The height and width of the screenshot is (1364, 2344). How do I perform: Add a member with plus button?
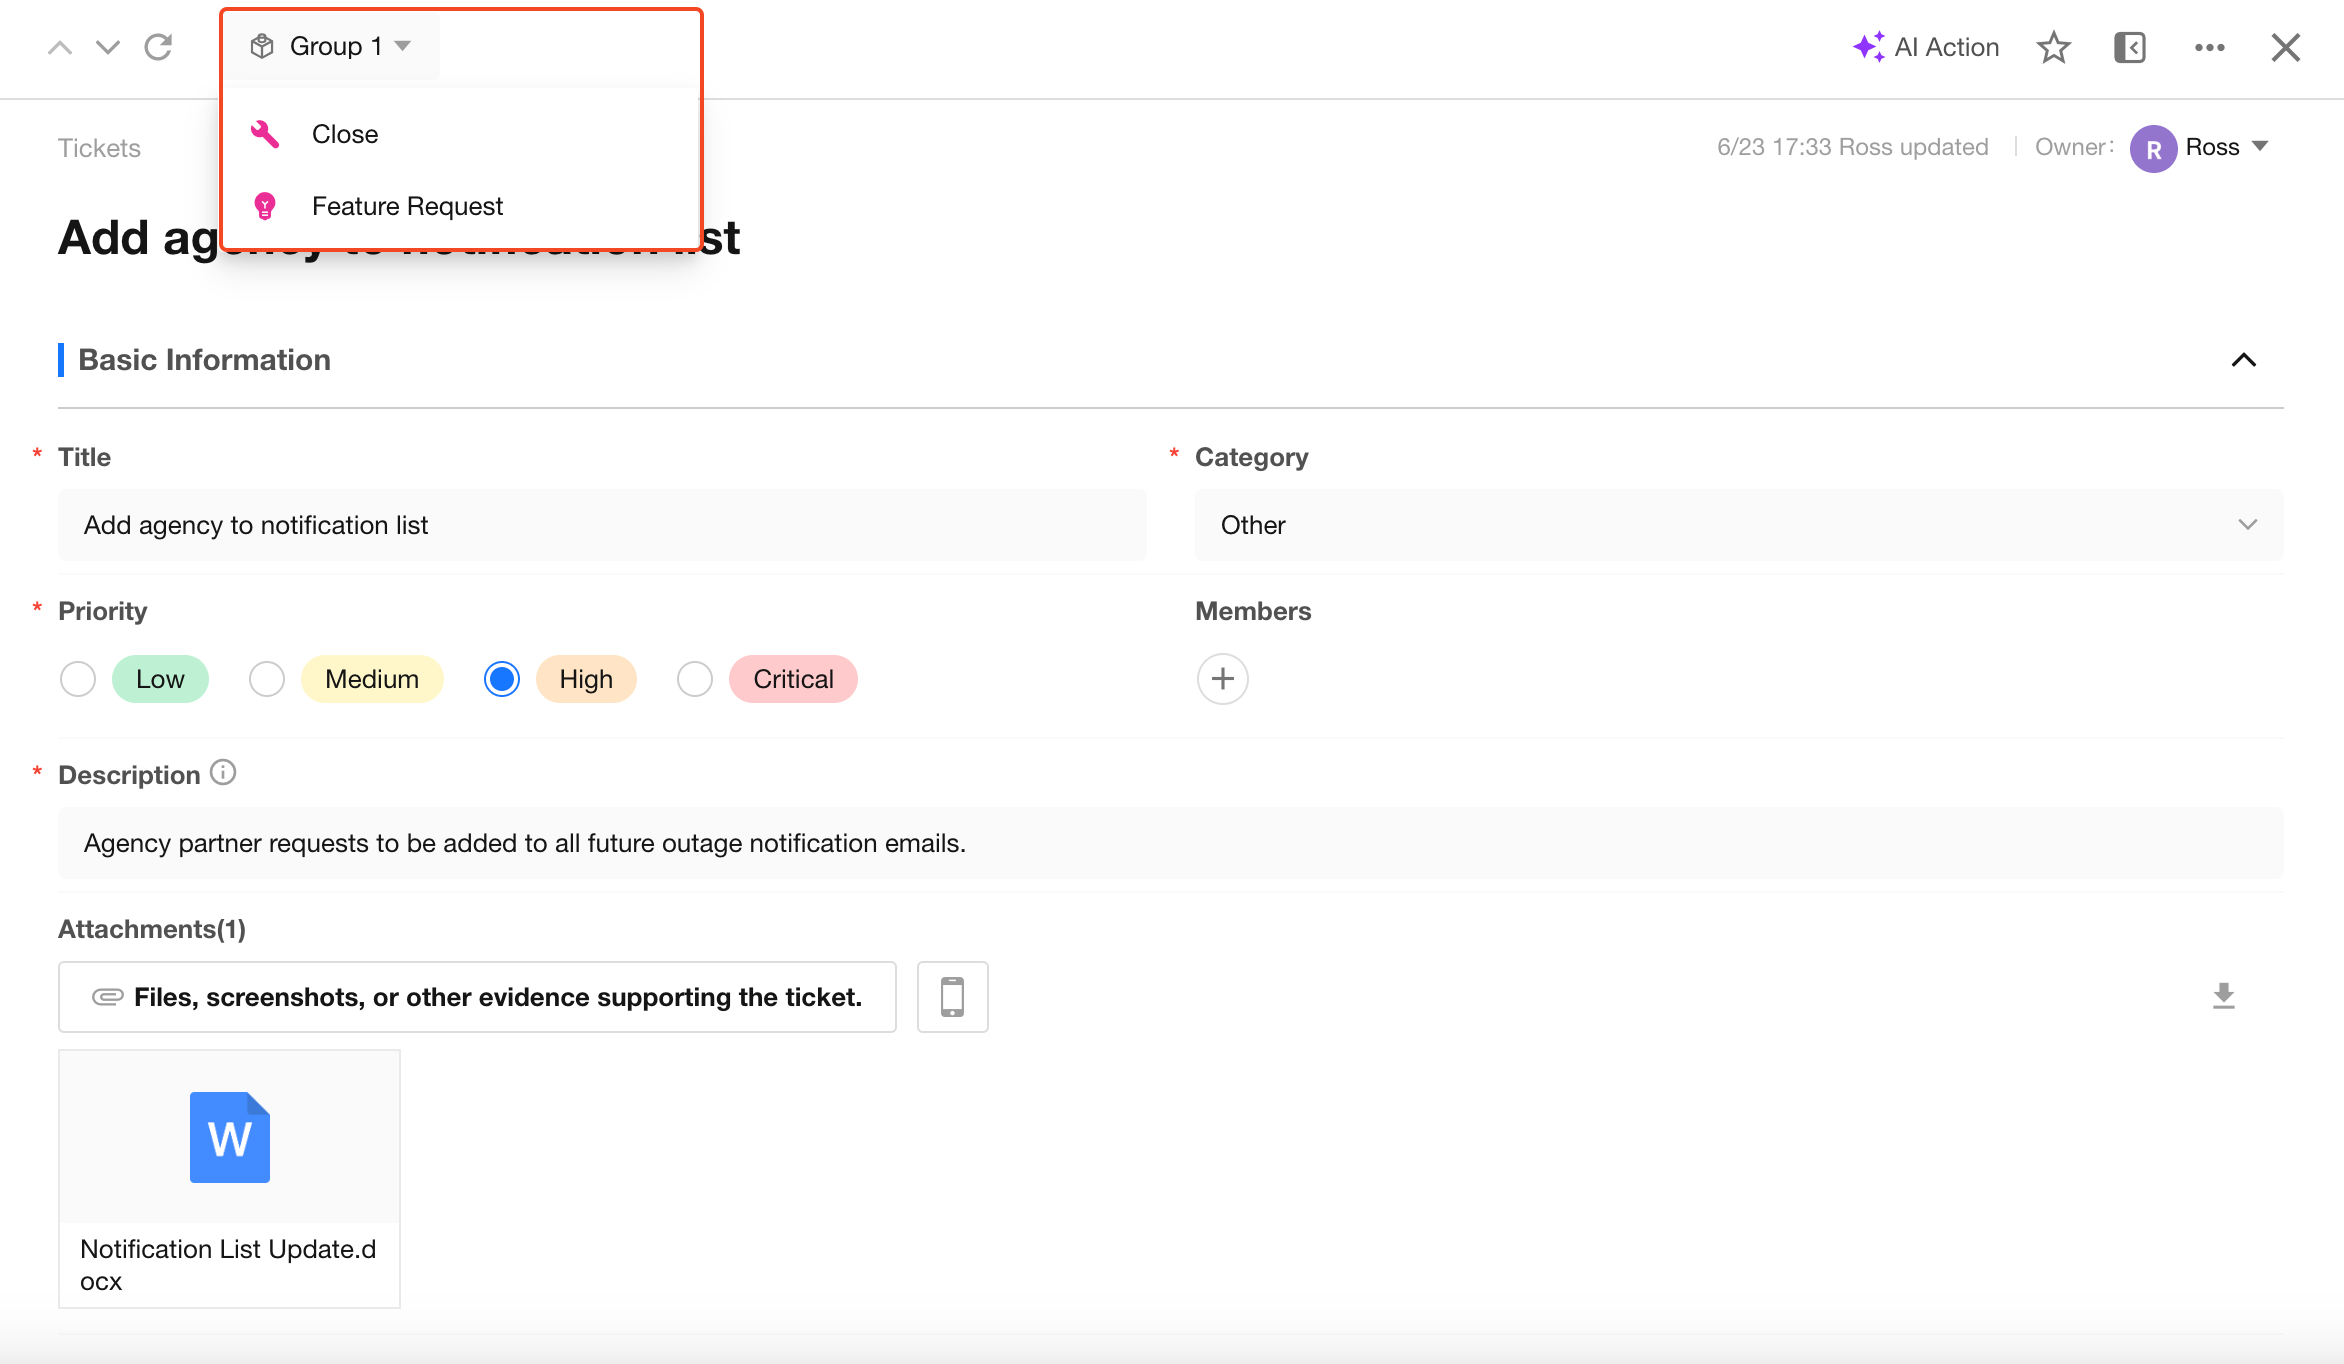coord(1223,679)
